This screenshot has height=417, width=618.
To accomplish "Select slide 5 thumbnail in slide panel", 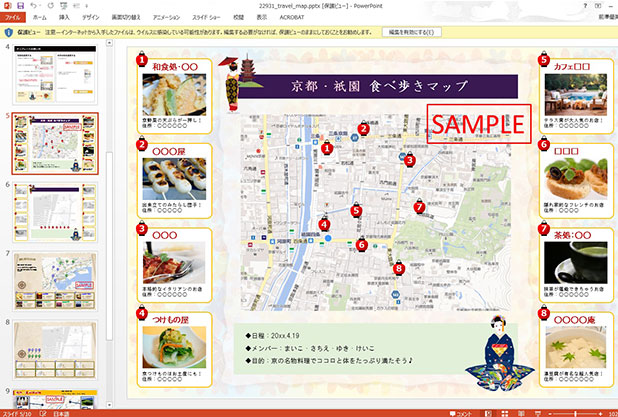I will (x=55, y=143).
